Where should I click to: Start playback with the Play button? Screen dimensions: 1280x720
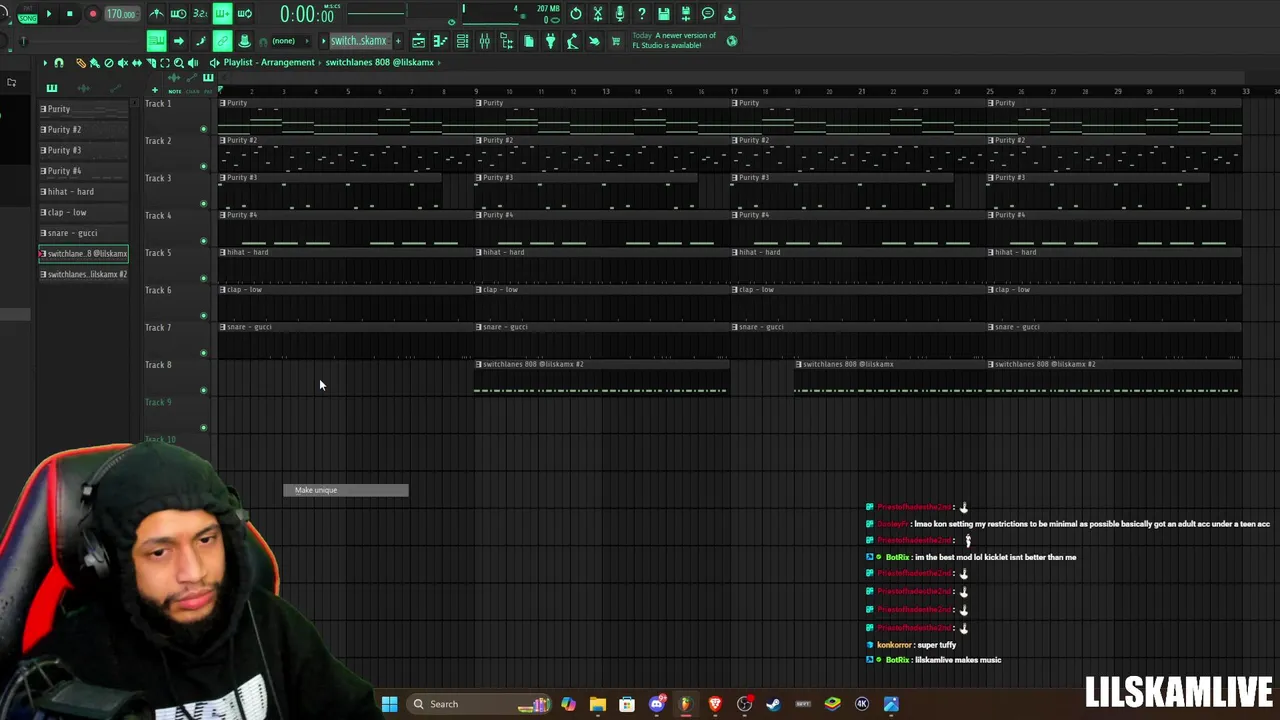tap(49, 14)
